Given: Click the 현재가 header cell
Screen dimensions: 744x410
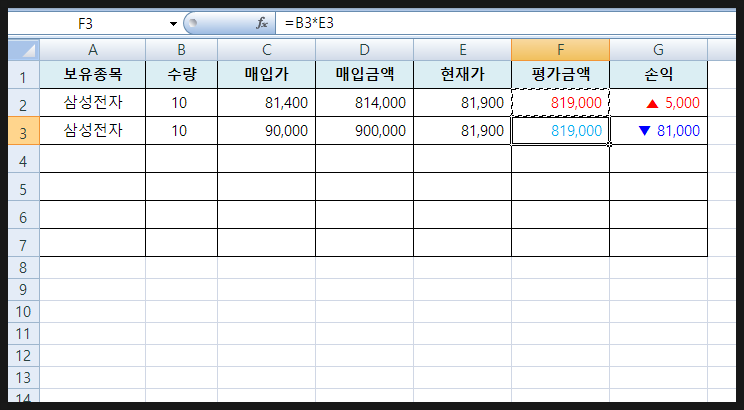Looking at the screenshot, I should tap(463, 75).
